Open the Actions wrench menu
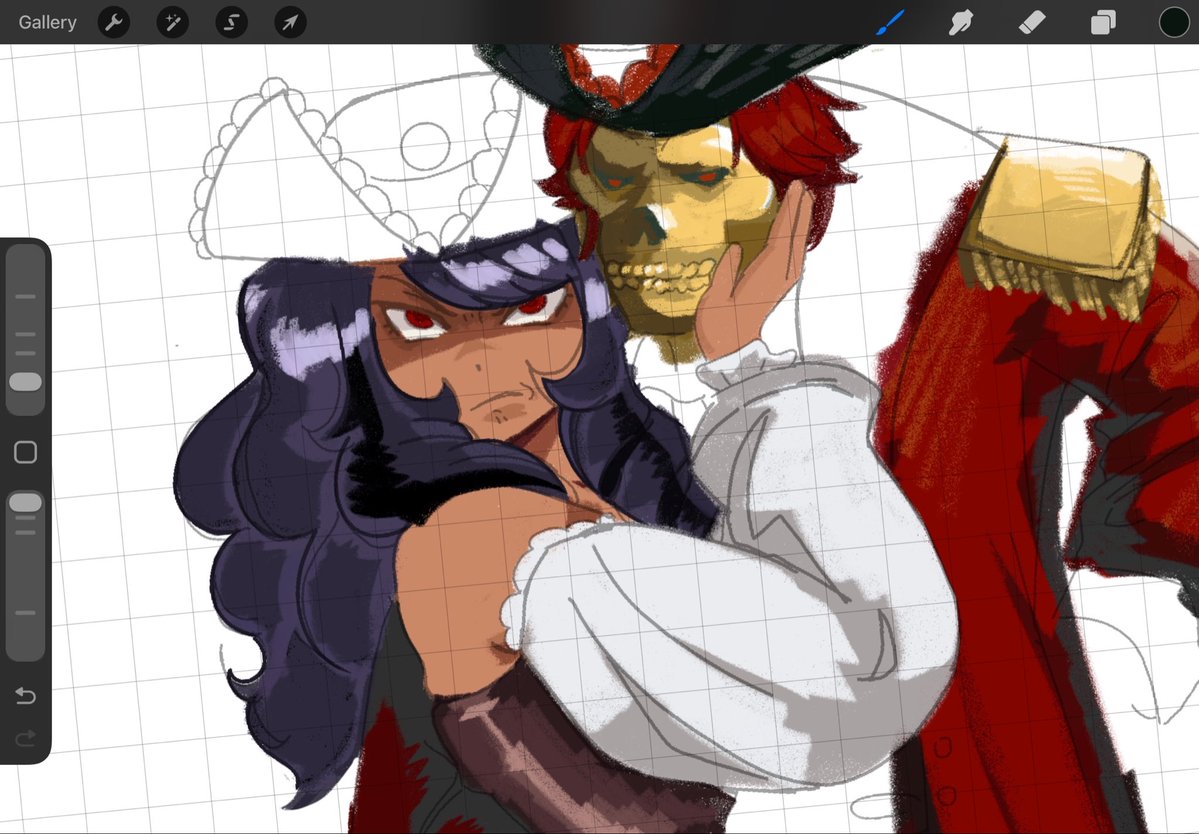 point(114,22)
